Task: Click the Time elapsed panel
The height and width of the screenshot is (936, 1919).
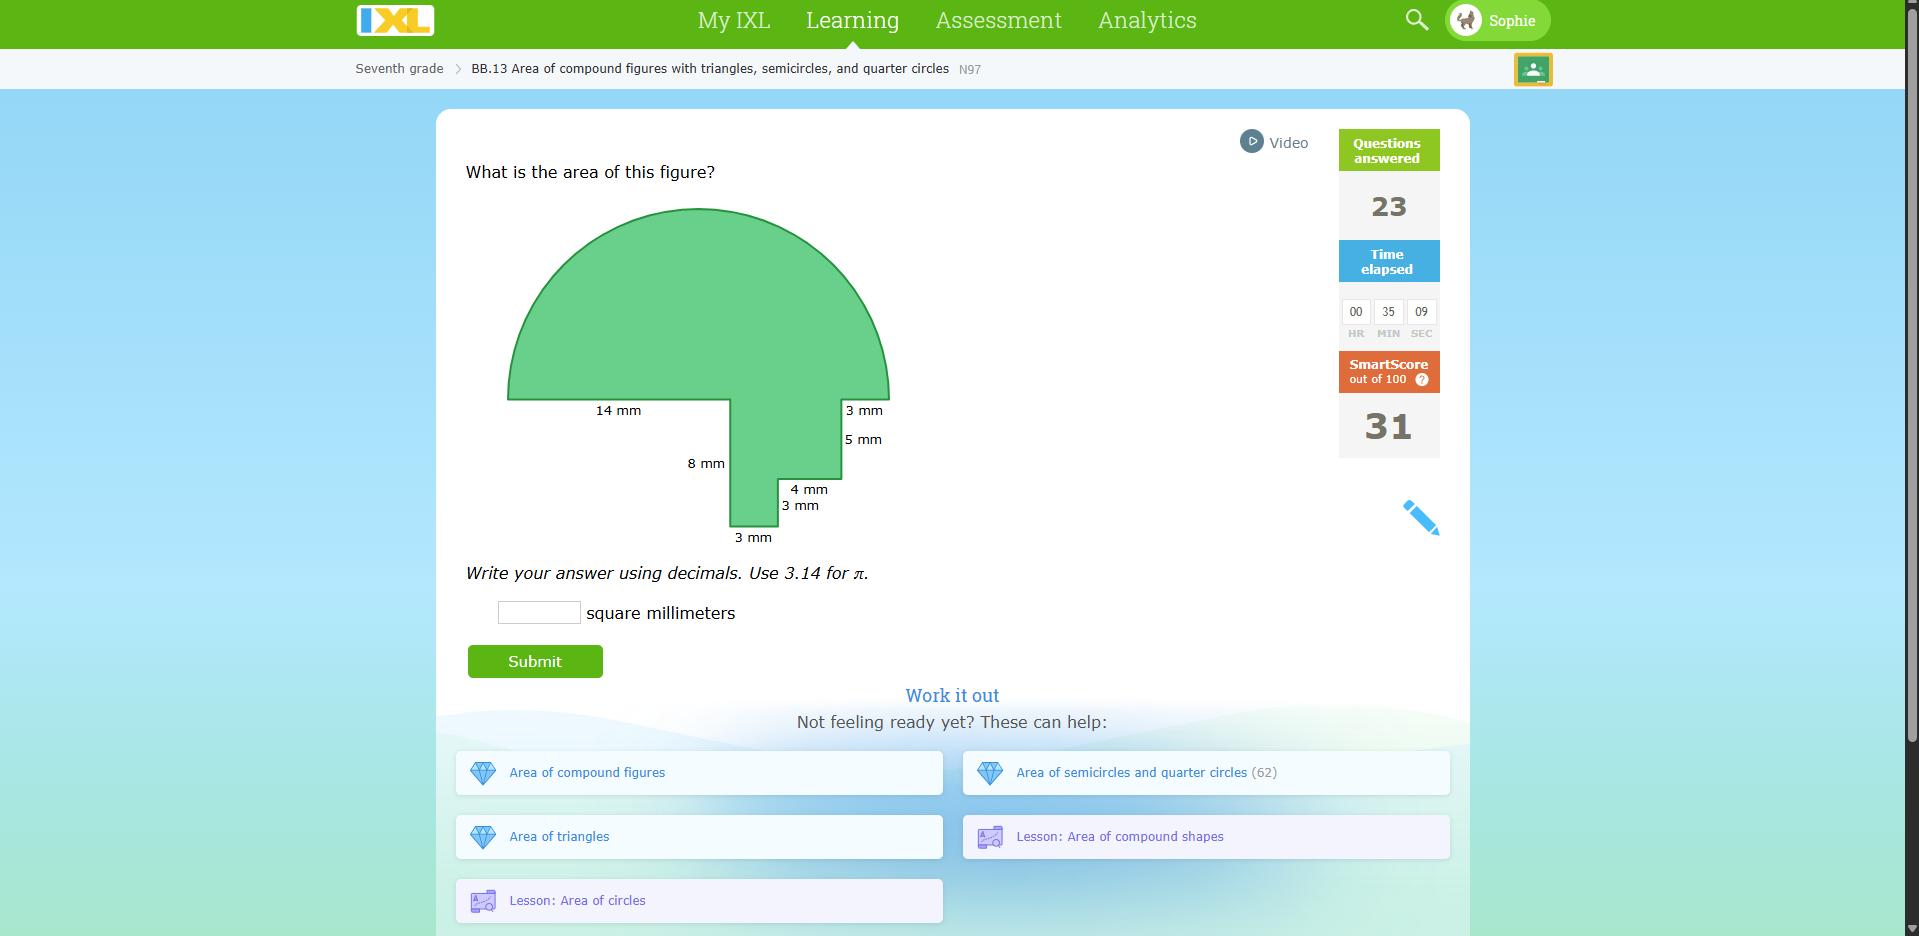Action: tap(1388, 261)
